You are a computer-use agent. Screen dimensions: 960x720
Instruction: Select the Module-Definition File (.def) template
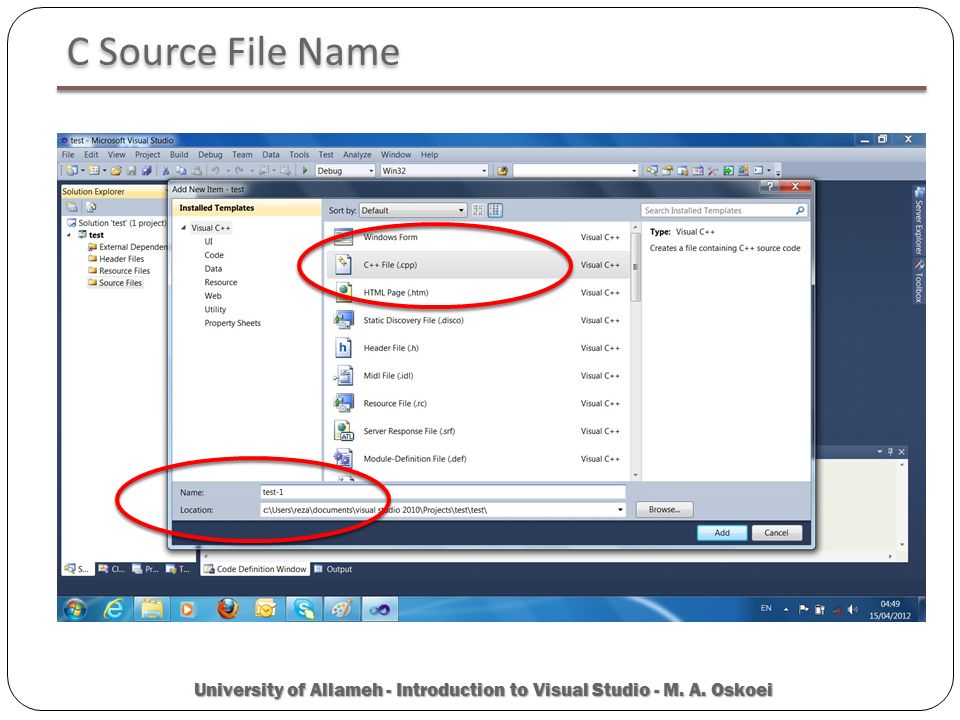pyautogui.click(x=479, y=459)
